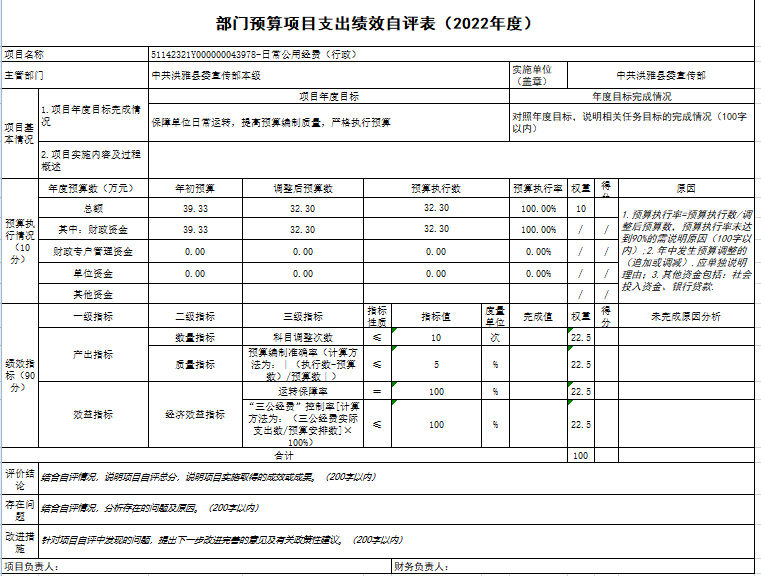This screenshot has width=761, height=576.
Task: Click the 对照年度目标 description cell
Action: [632, 122]
